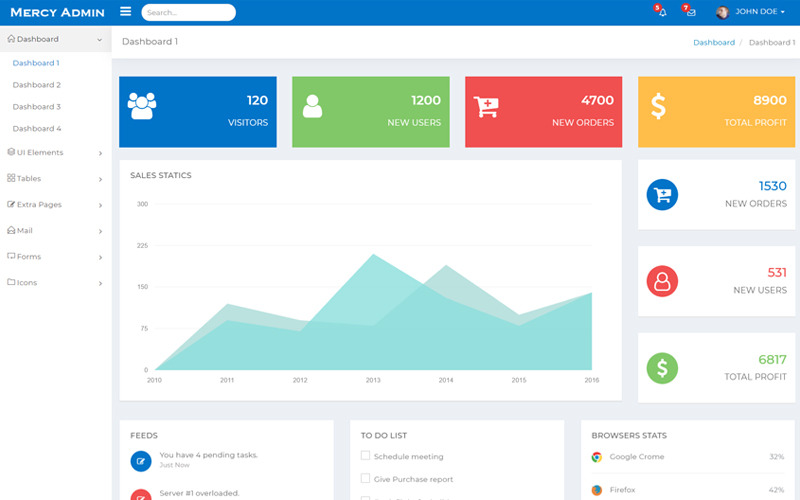Viewport: 800px width, 500px height.
Task: Expand the Extra Pages sidebar section
Action: click(x=56, y=205)
